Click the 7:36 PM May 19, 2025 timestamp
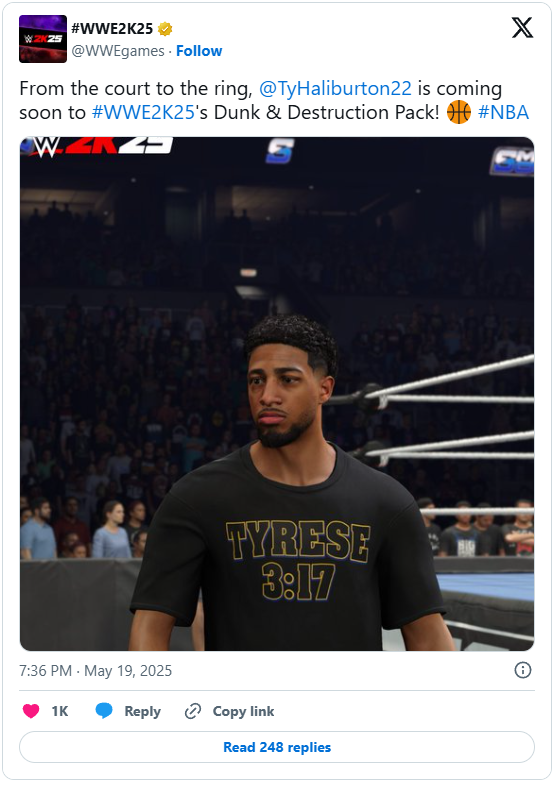 (x=96, y=670)
